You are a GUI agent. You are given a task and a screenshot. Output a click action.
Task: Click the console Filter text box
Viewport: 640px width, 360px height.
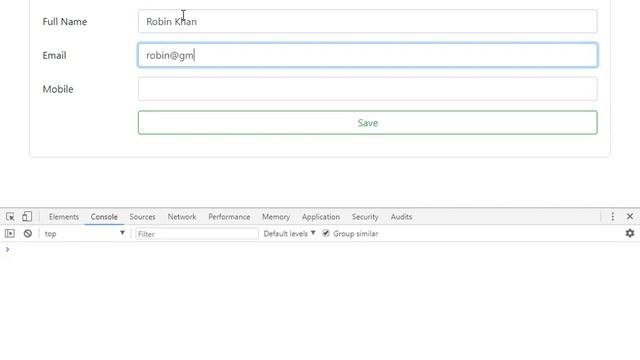pyautogui.click(x=197, y=234)
